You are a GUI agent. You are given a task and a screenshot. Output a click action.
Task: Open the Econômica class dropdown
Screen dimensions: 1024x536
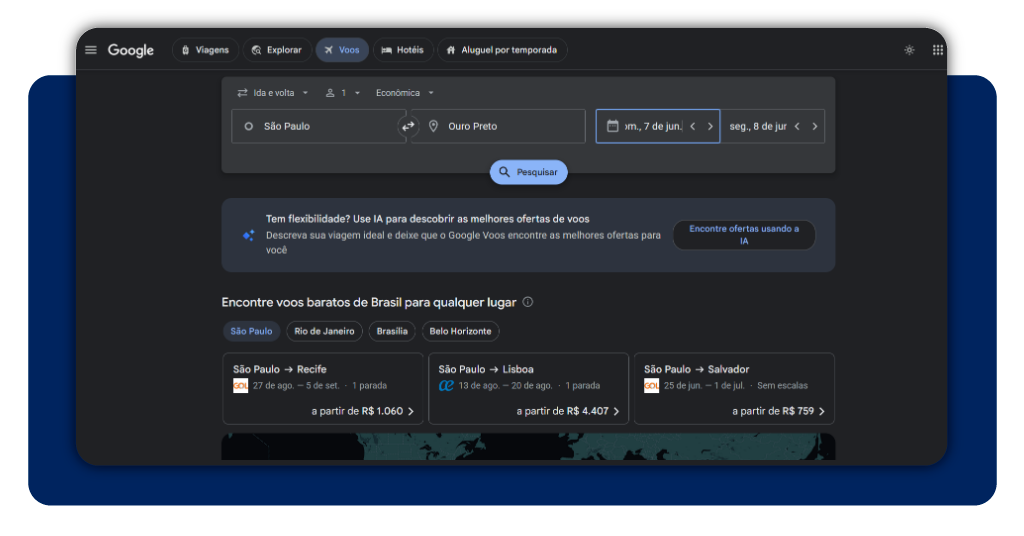coord(404,93)
